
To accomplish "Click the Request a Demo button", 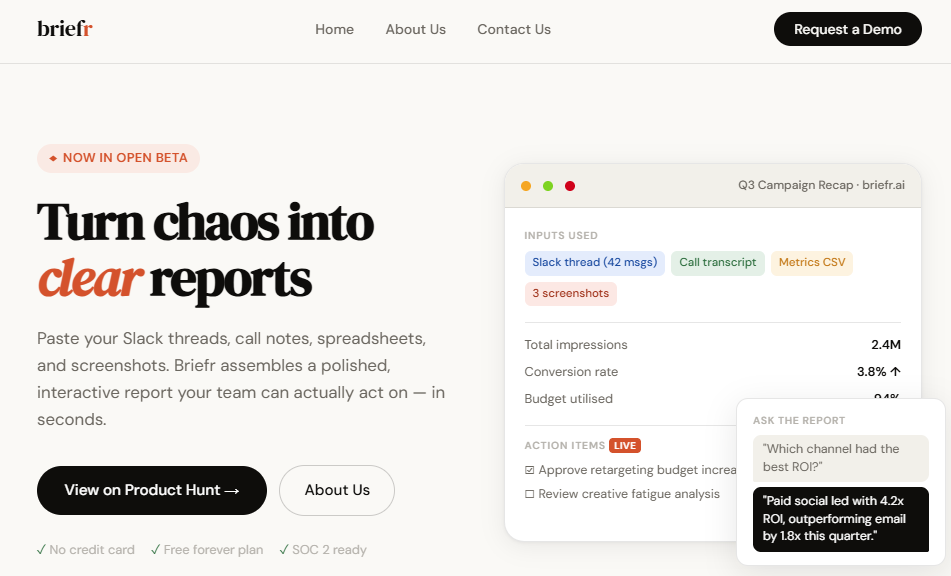I will pos(847,29).
